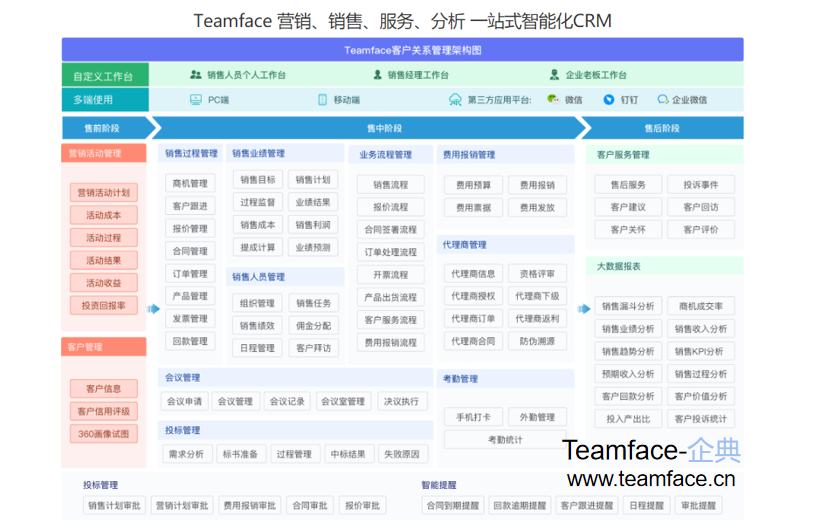Click 销售目标 box
Screen dimensions: 816x529
258,179
